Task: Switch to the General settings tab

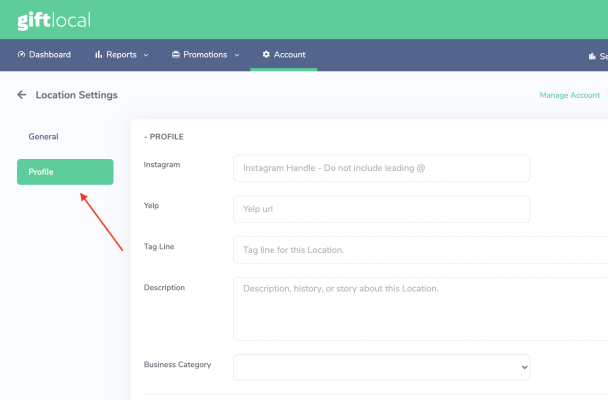Action: tap(43, 136)
